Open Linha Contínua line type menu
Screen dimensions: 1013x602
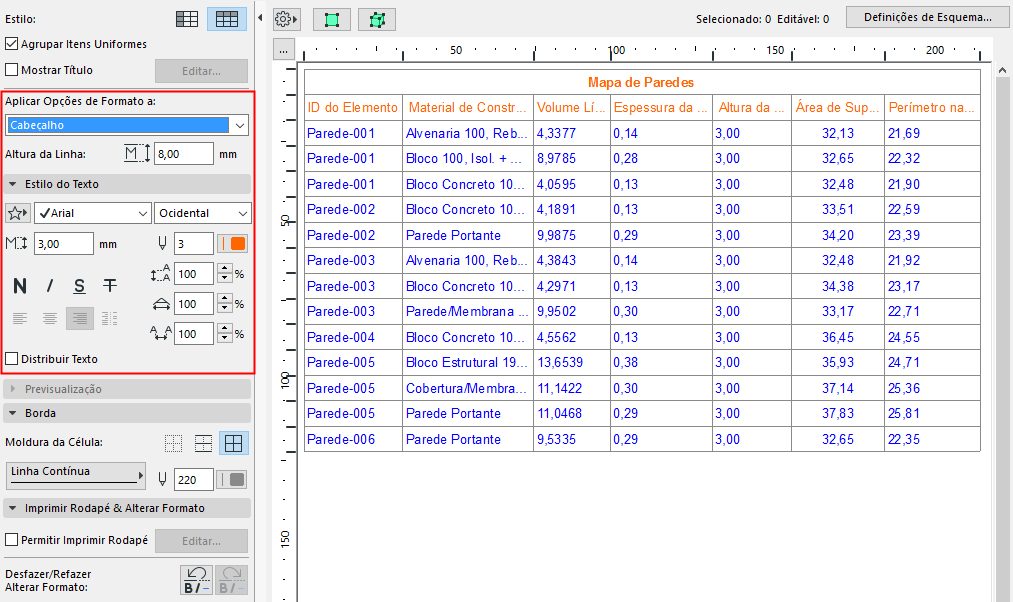[x=76, y=475]
